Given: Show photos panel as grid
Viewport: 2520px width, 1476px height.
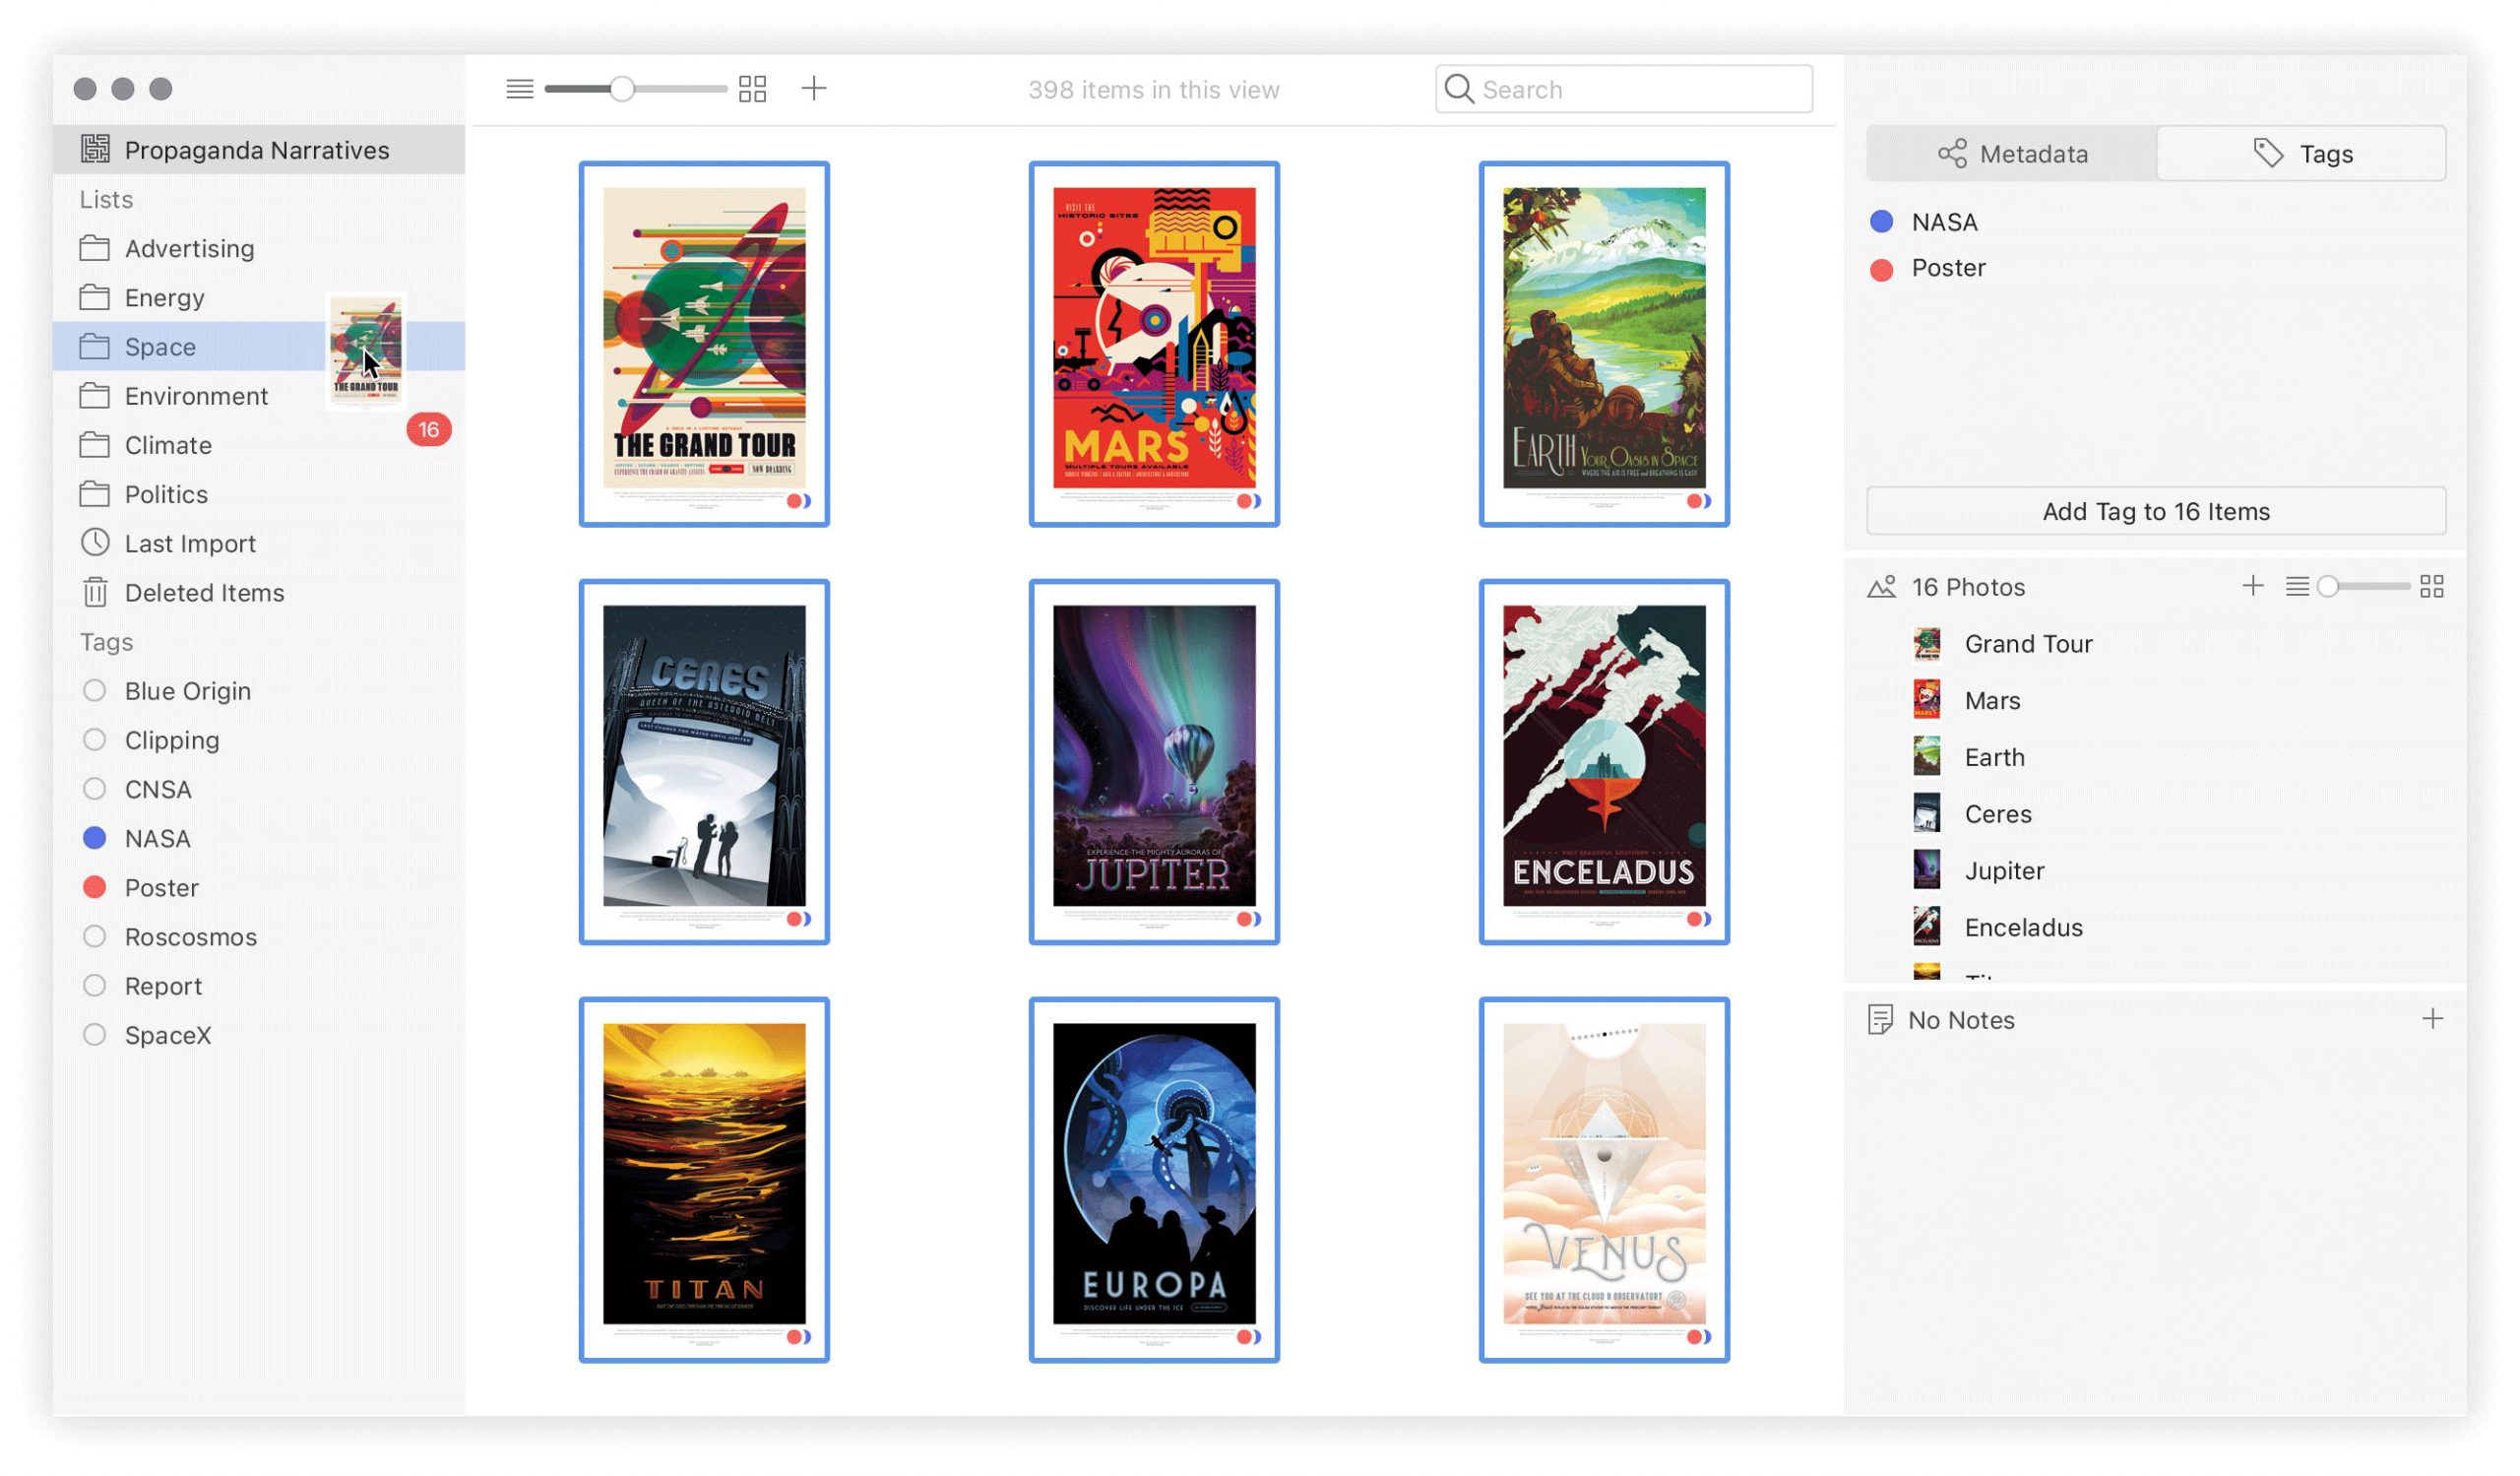Looking at the screenshot, I should click(2431, 587).
